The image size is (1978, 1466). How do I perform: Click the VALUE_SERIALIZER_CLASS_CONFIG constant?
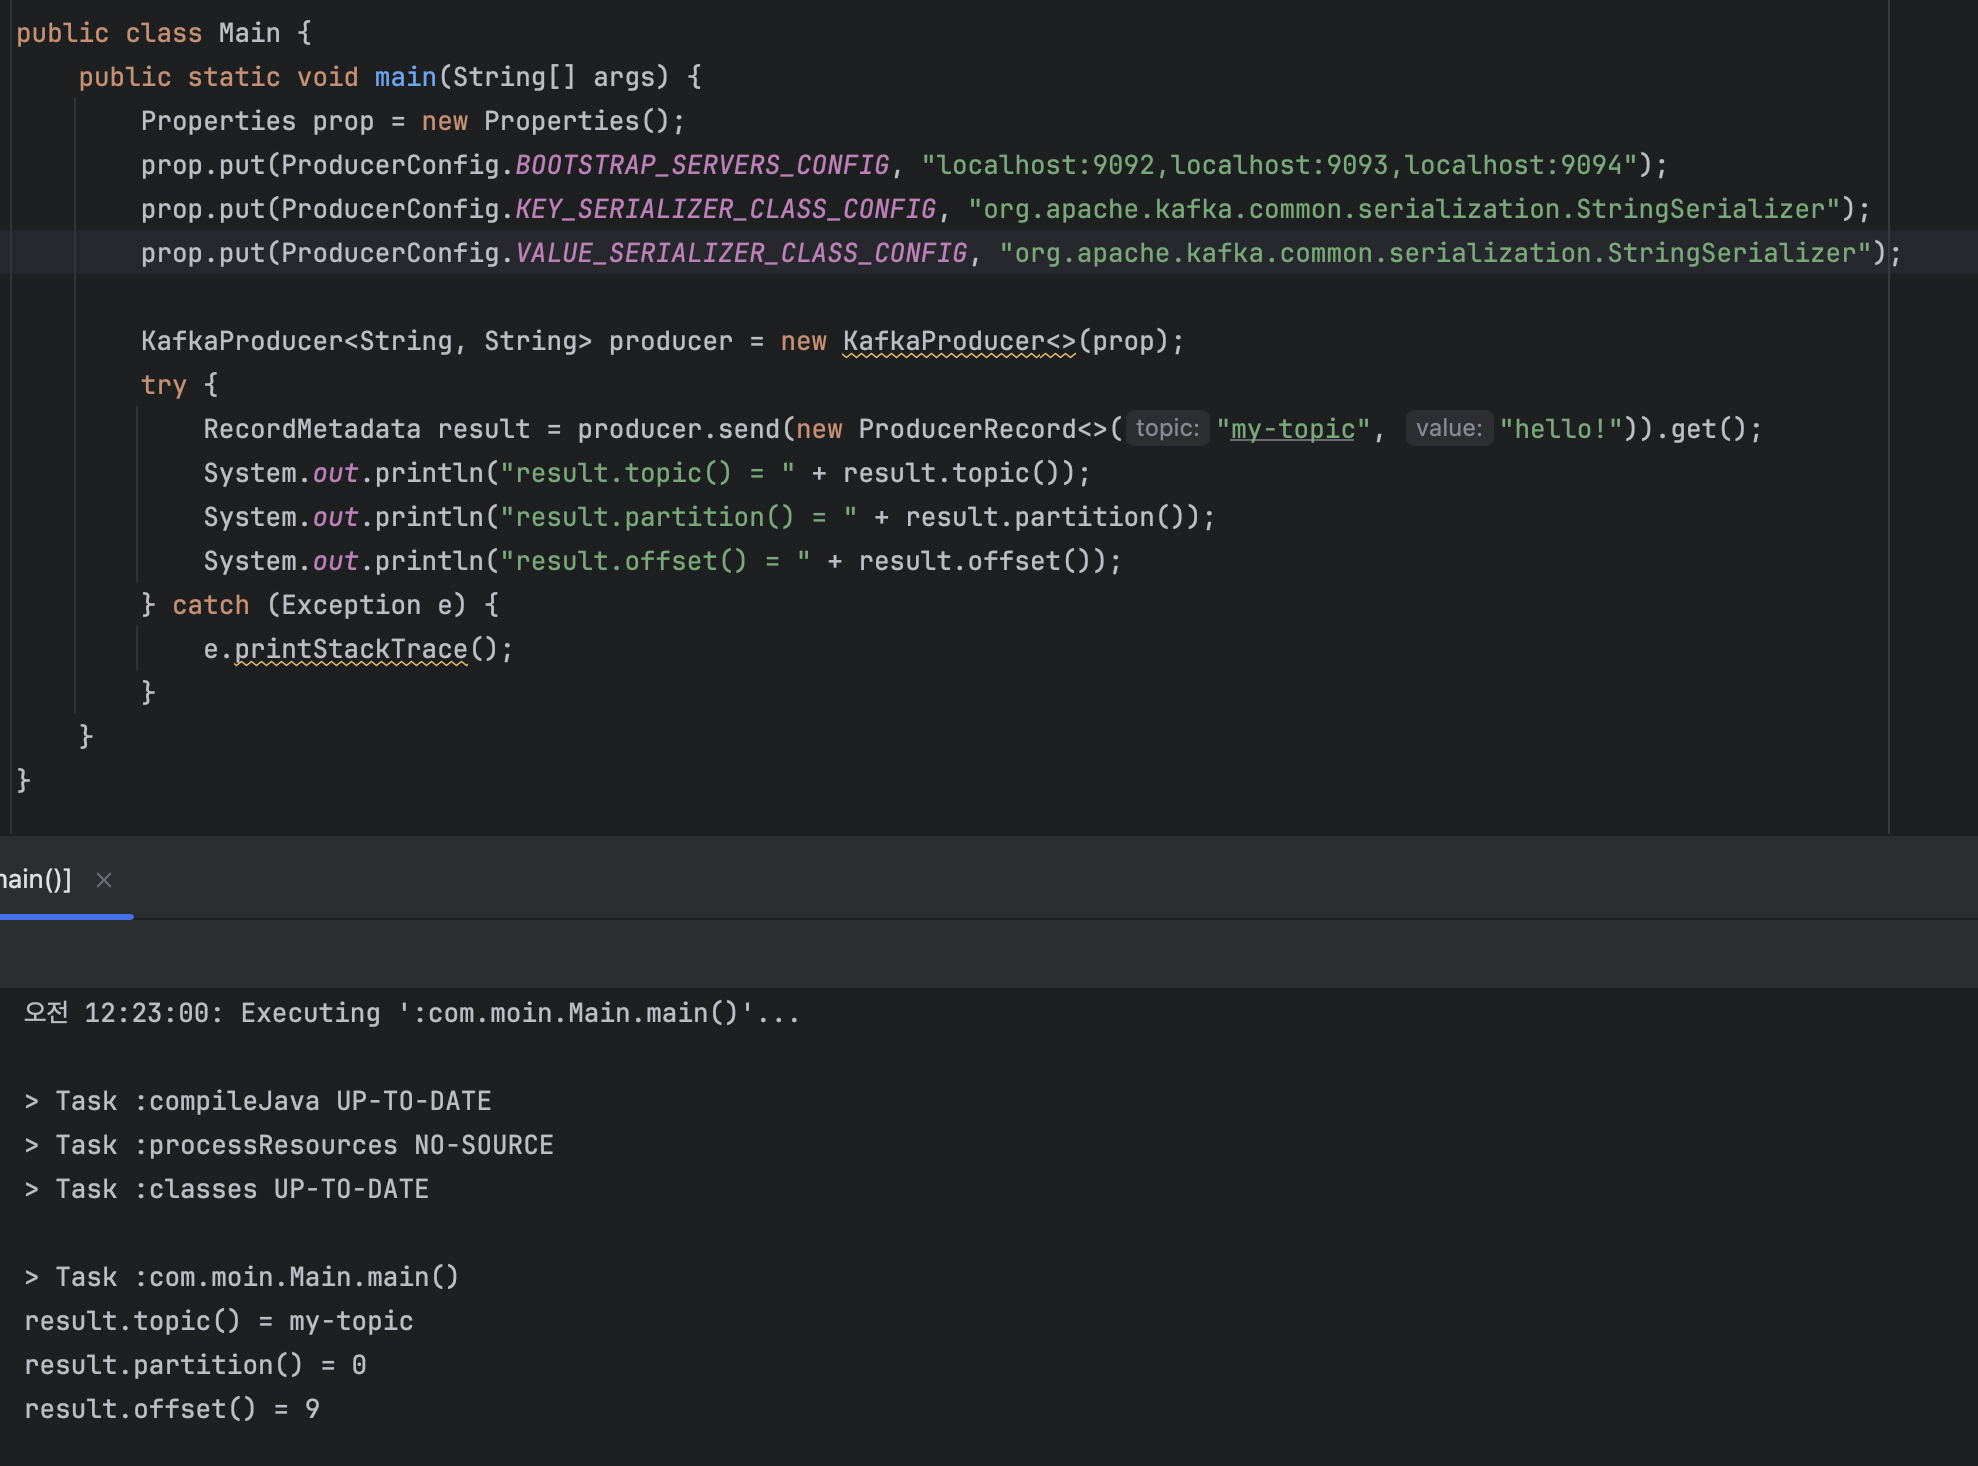tap(741, 254)
